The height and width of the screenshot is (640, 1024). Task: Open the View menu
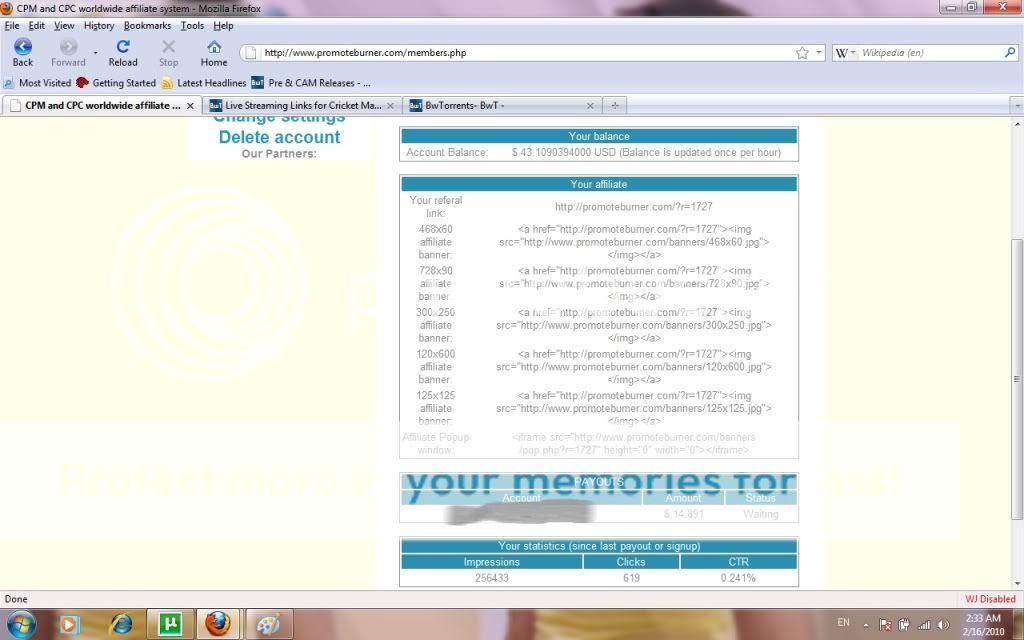[64, 25]
